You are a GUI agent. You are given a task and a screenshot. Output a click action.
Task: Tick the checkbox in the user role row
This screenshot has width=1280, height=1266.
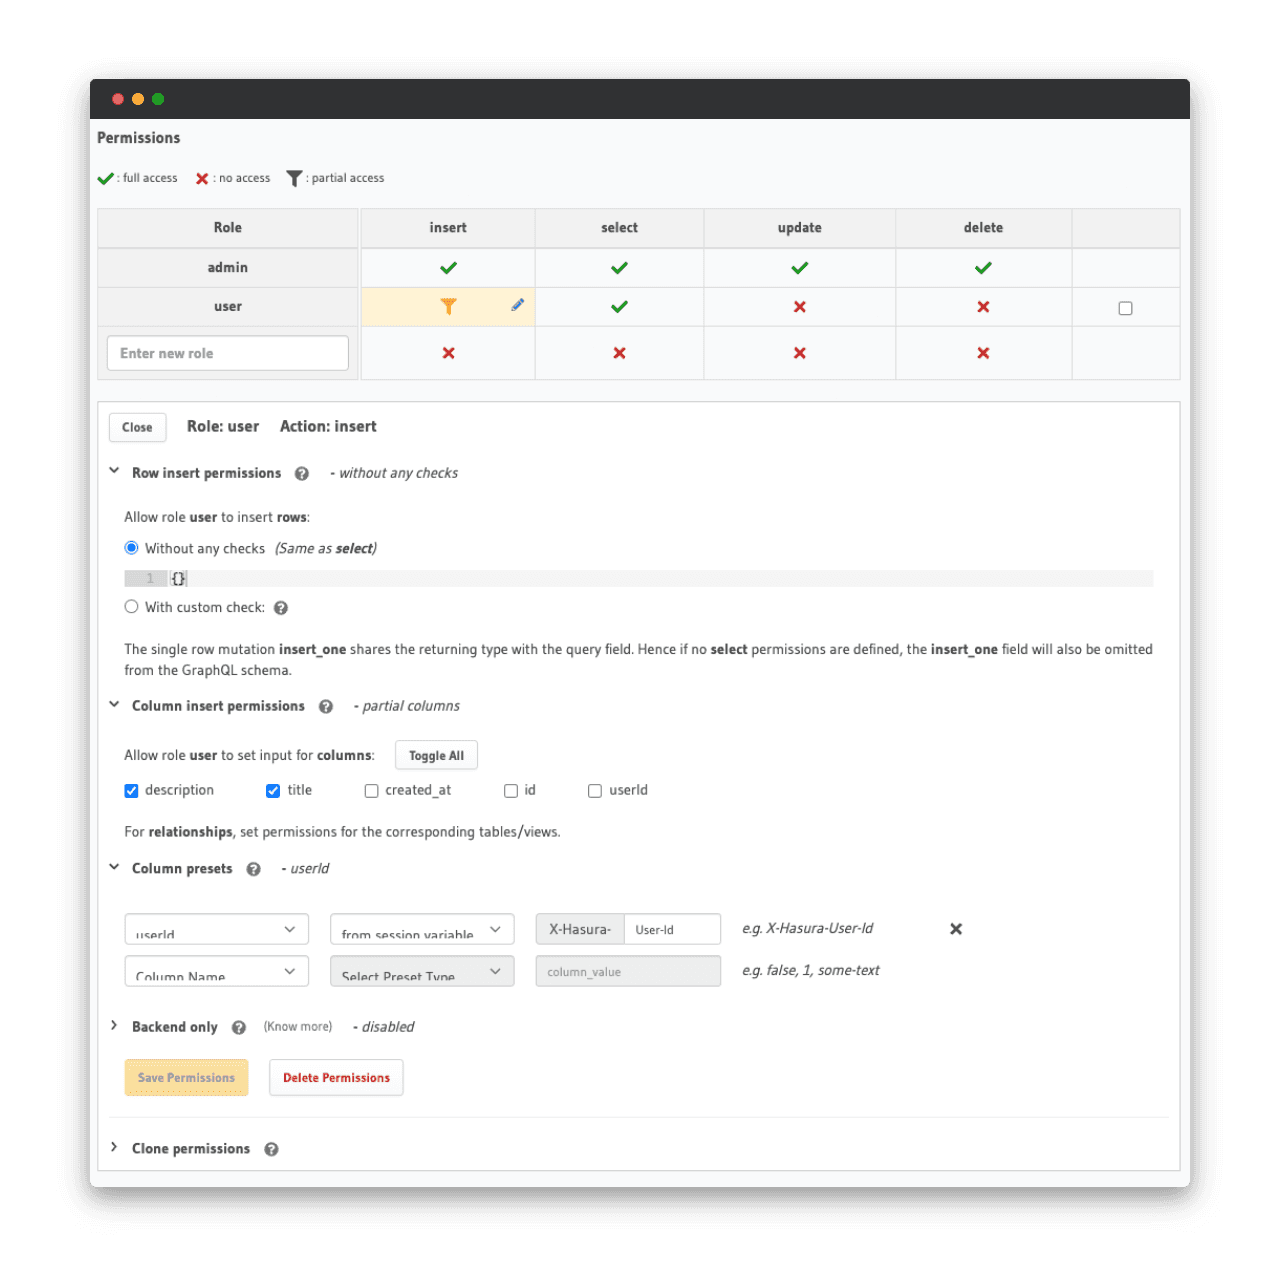[1125, 308]
